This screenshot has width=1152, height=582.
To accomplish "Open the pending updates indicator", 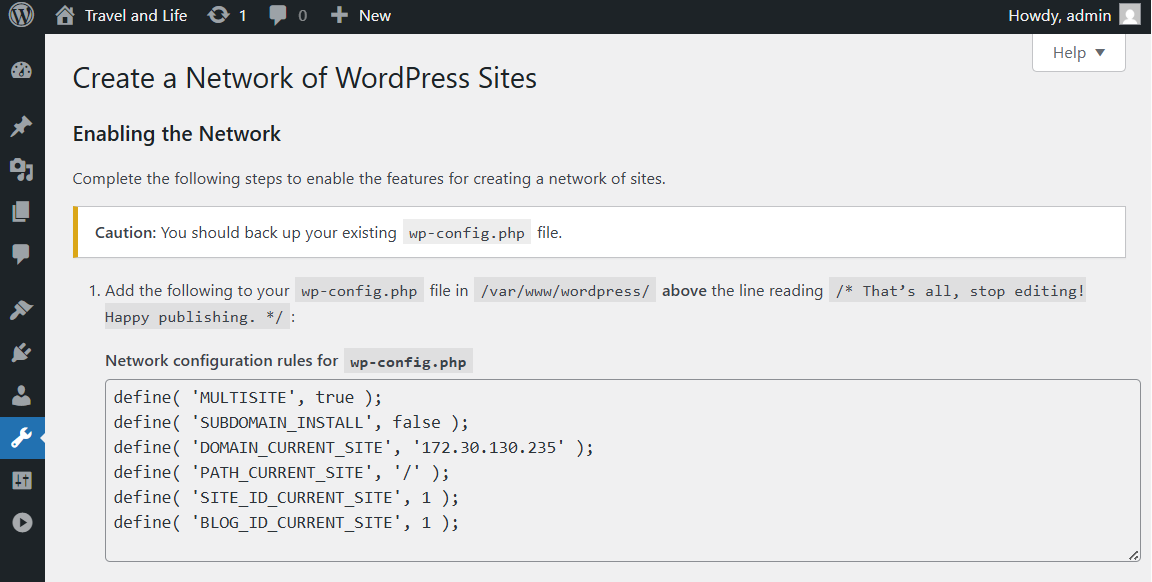I will click(227, 16).
